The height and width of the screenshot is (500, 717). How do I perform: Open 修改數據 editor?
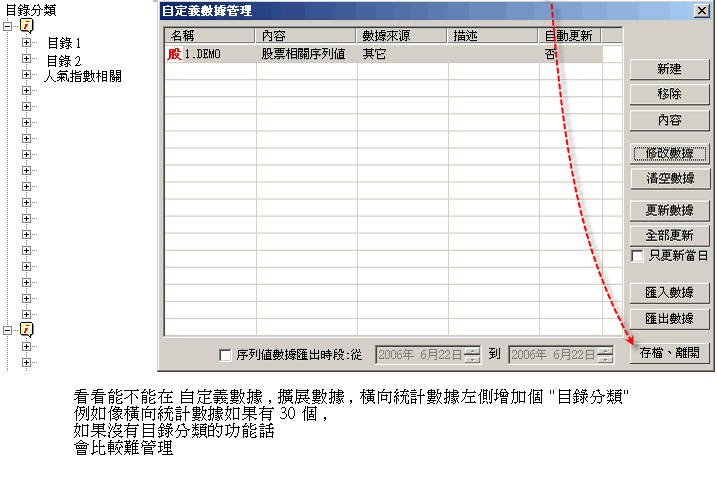[669, 154]
